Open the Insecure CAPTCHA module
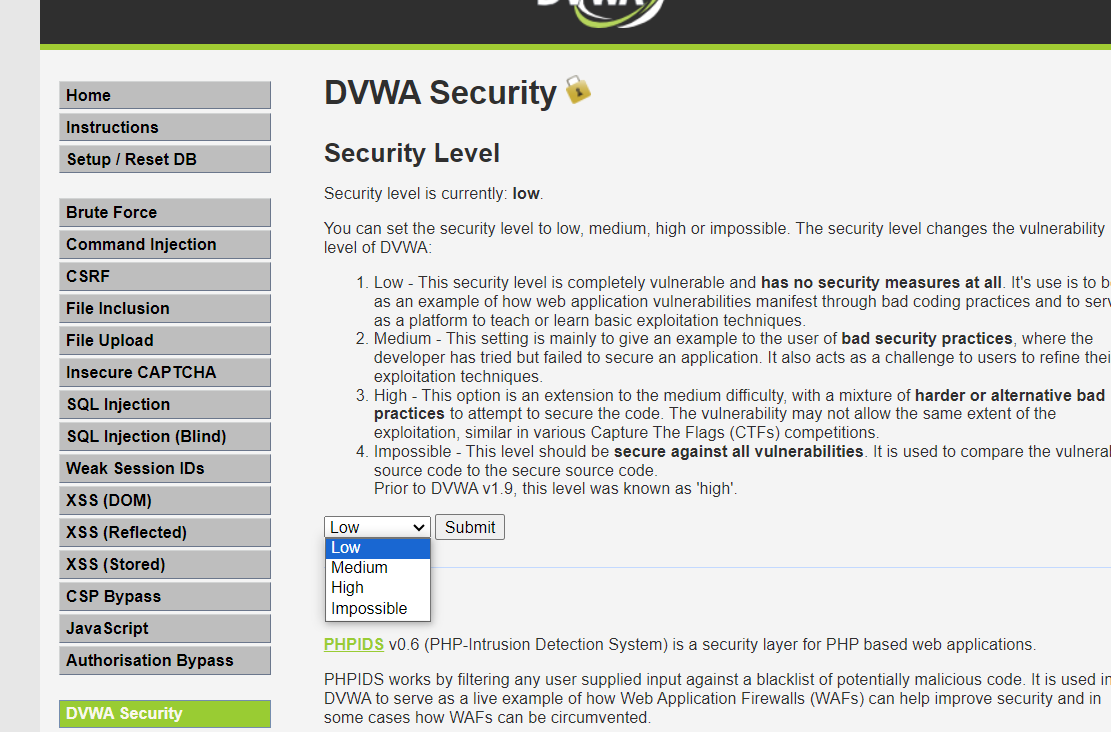 [164, 372]
